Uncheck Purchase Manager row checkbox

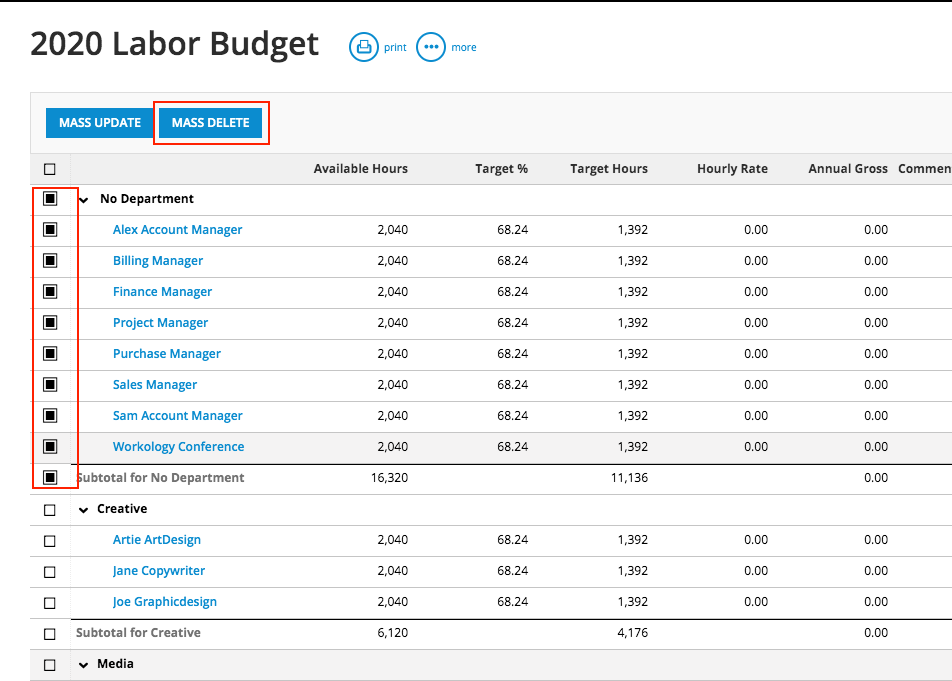pyautogui.click(x=50, y=354)
